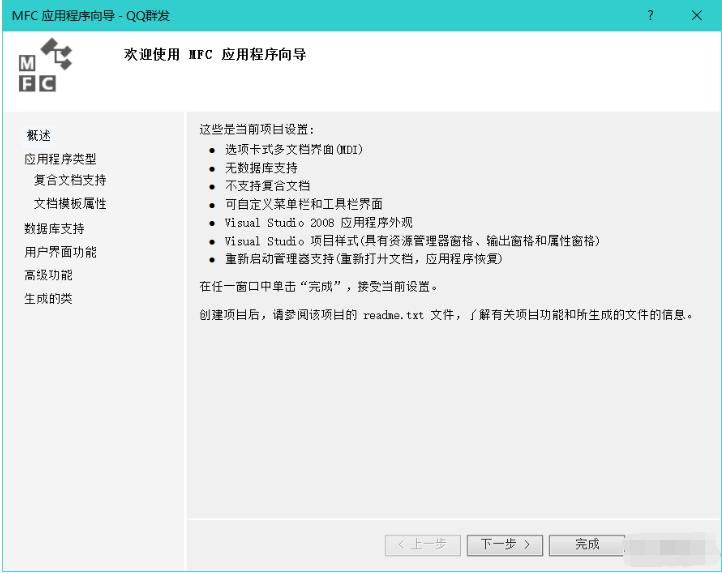Viewport: 722px width, 574px height.
Task: Go to 数据库支持 page
Action: click(x=54, y=228)
